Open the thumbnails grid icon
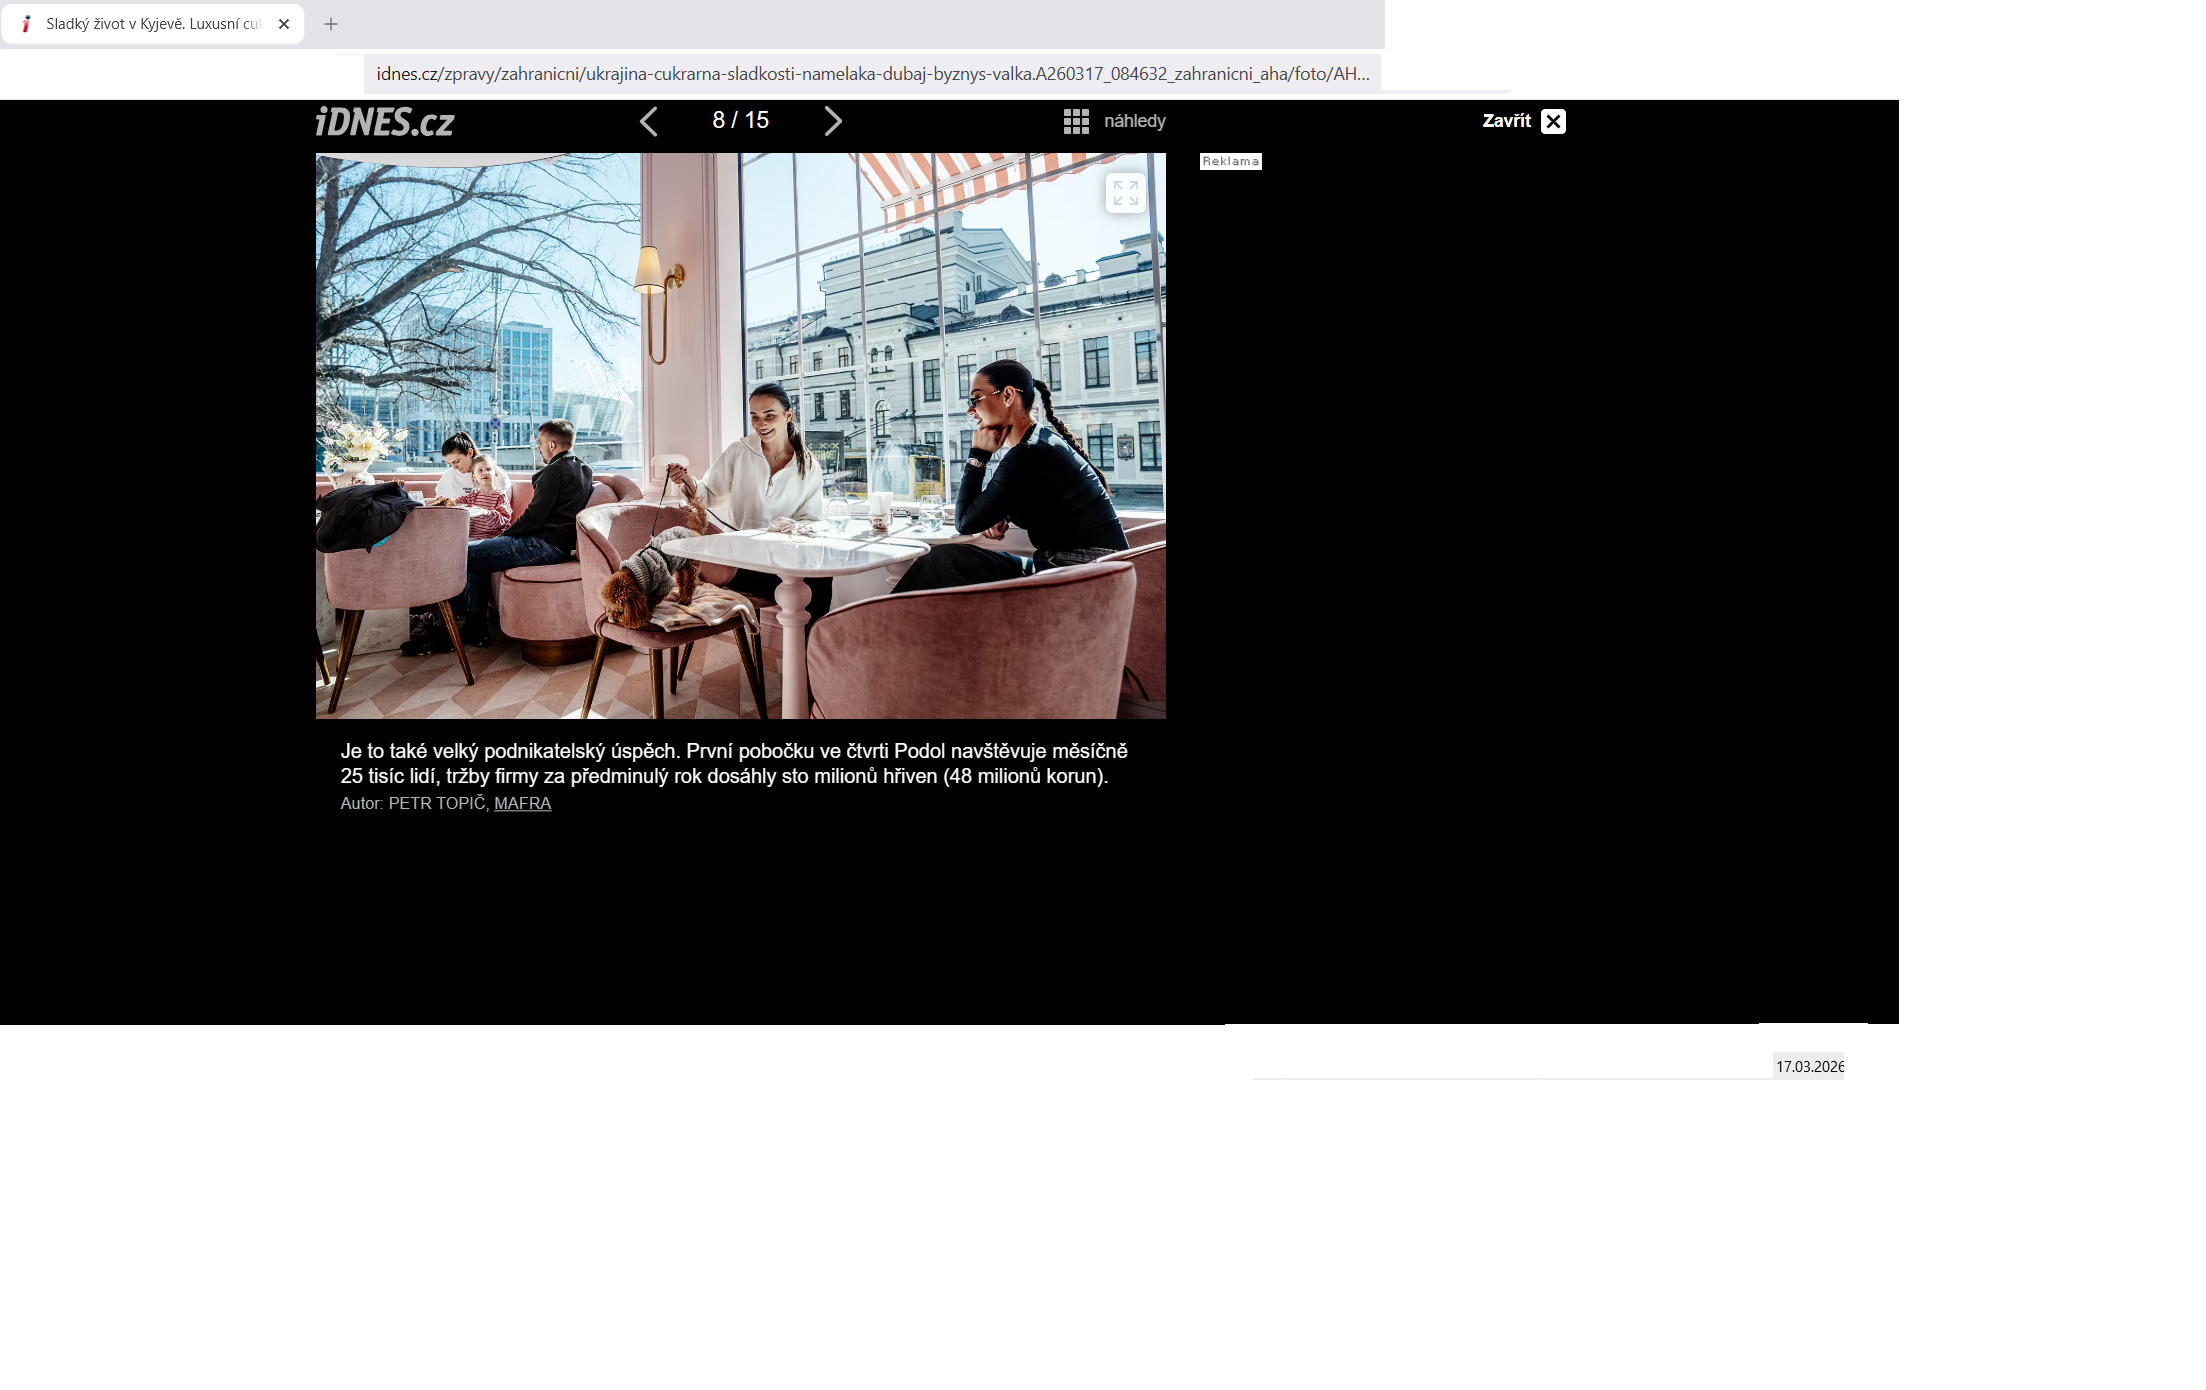The height and width of the screenshot is (1390, 2206). coord(1076,122)
